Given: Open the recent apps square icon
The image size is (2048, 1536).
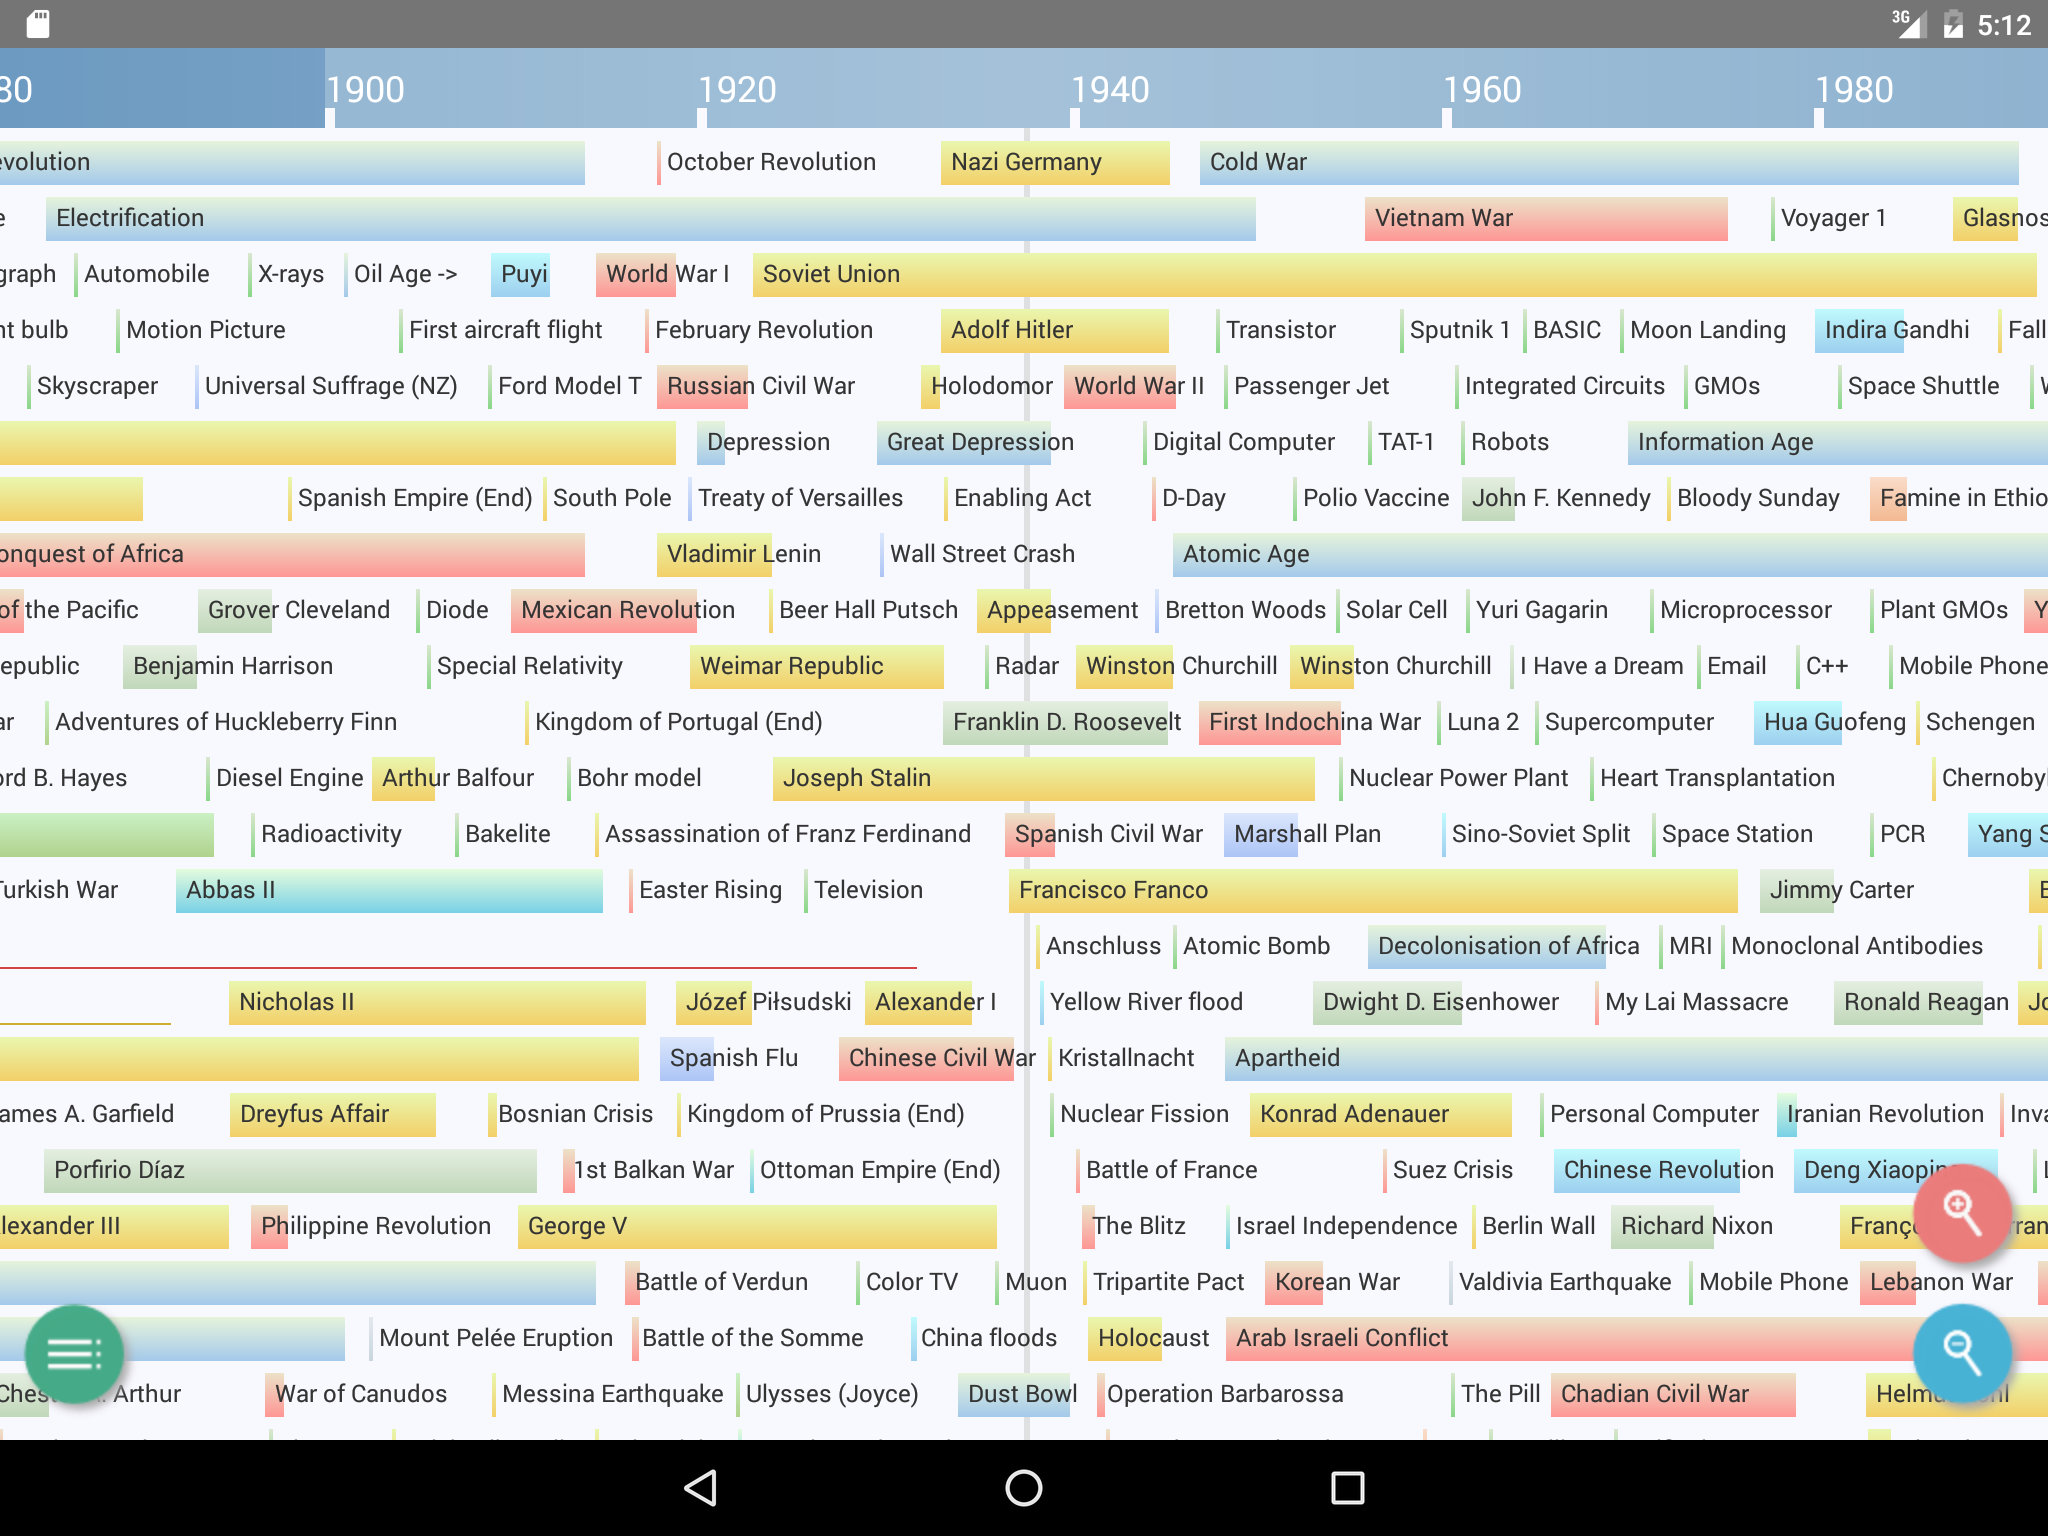Looking at the screenshot, I should pos(1347,1488).
